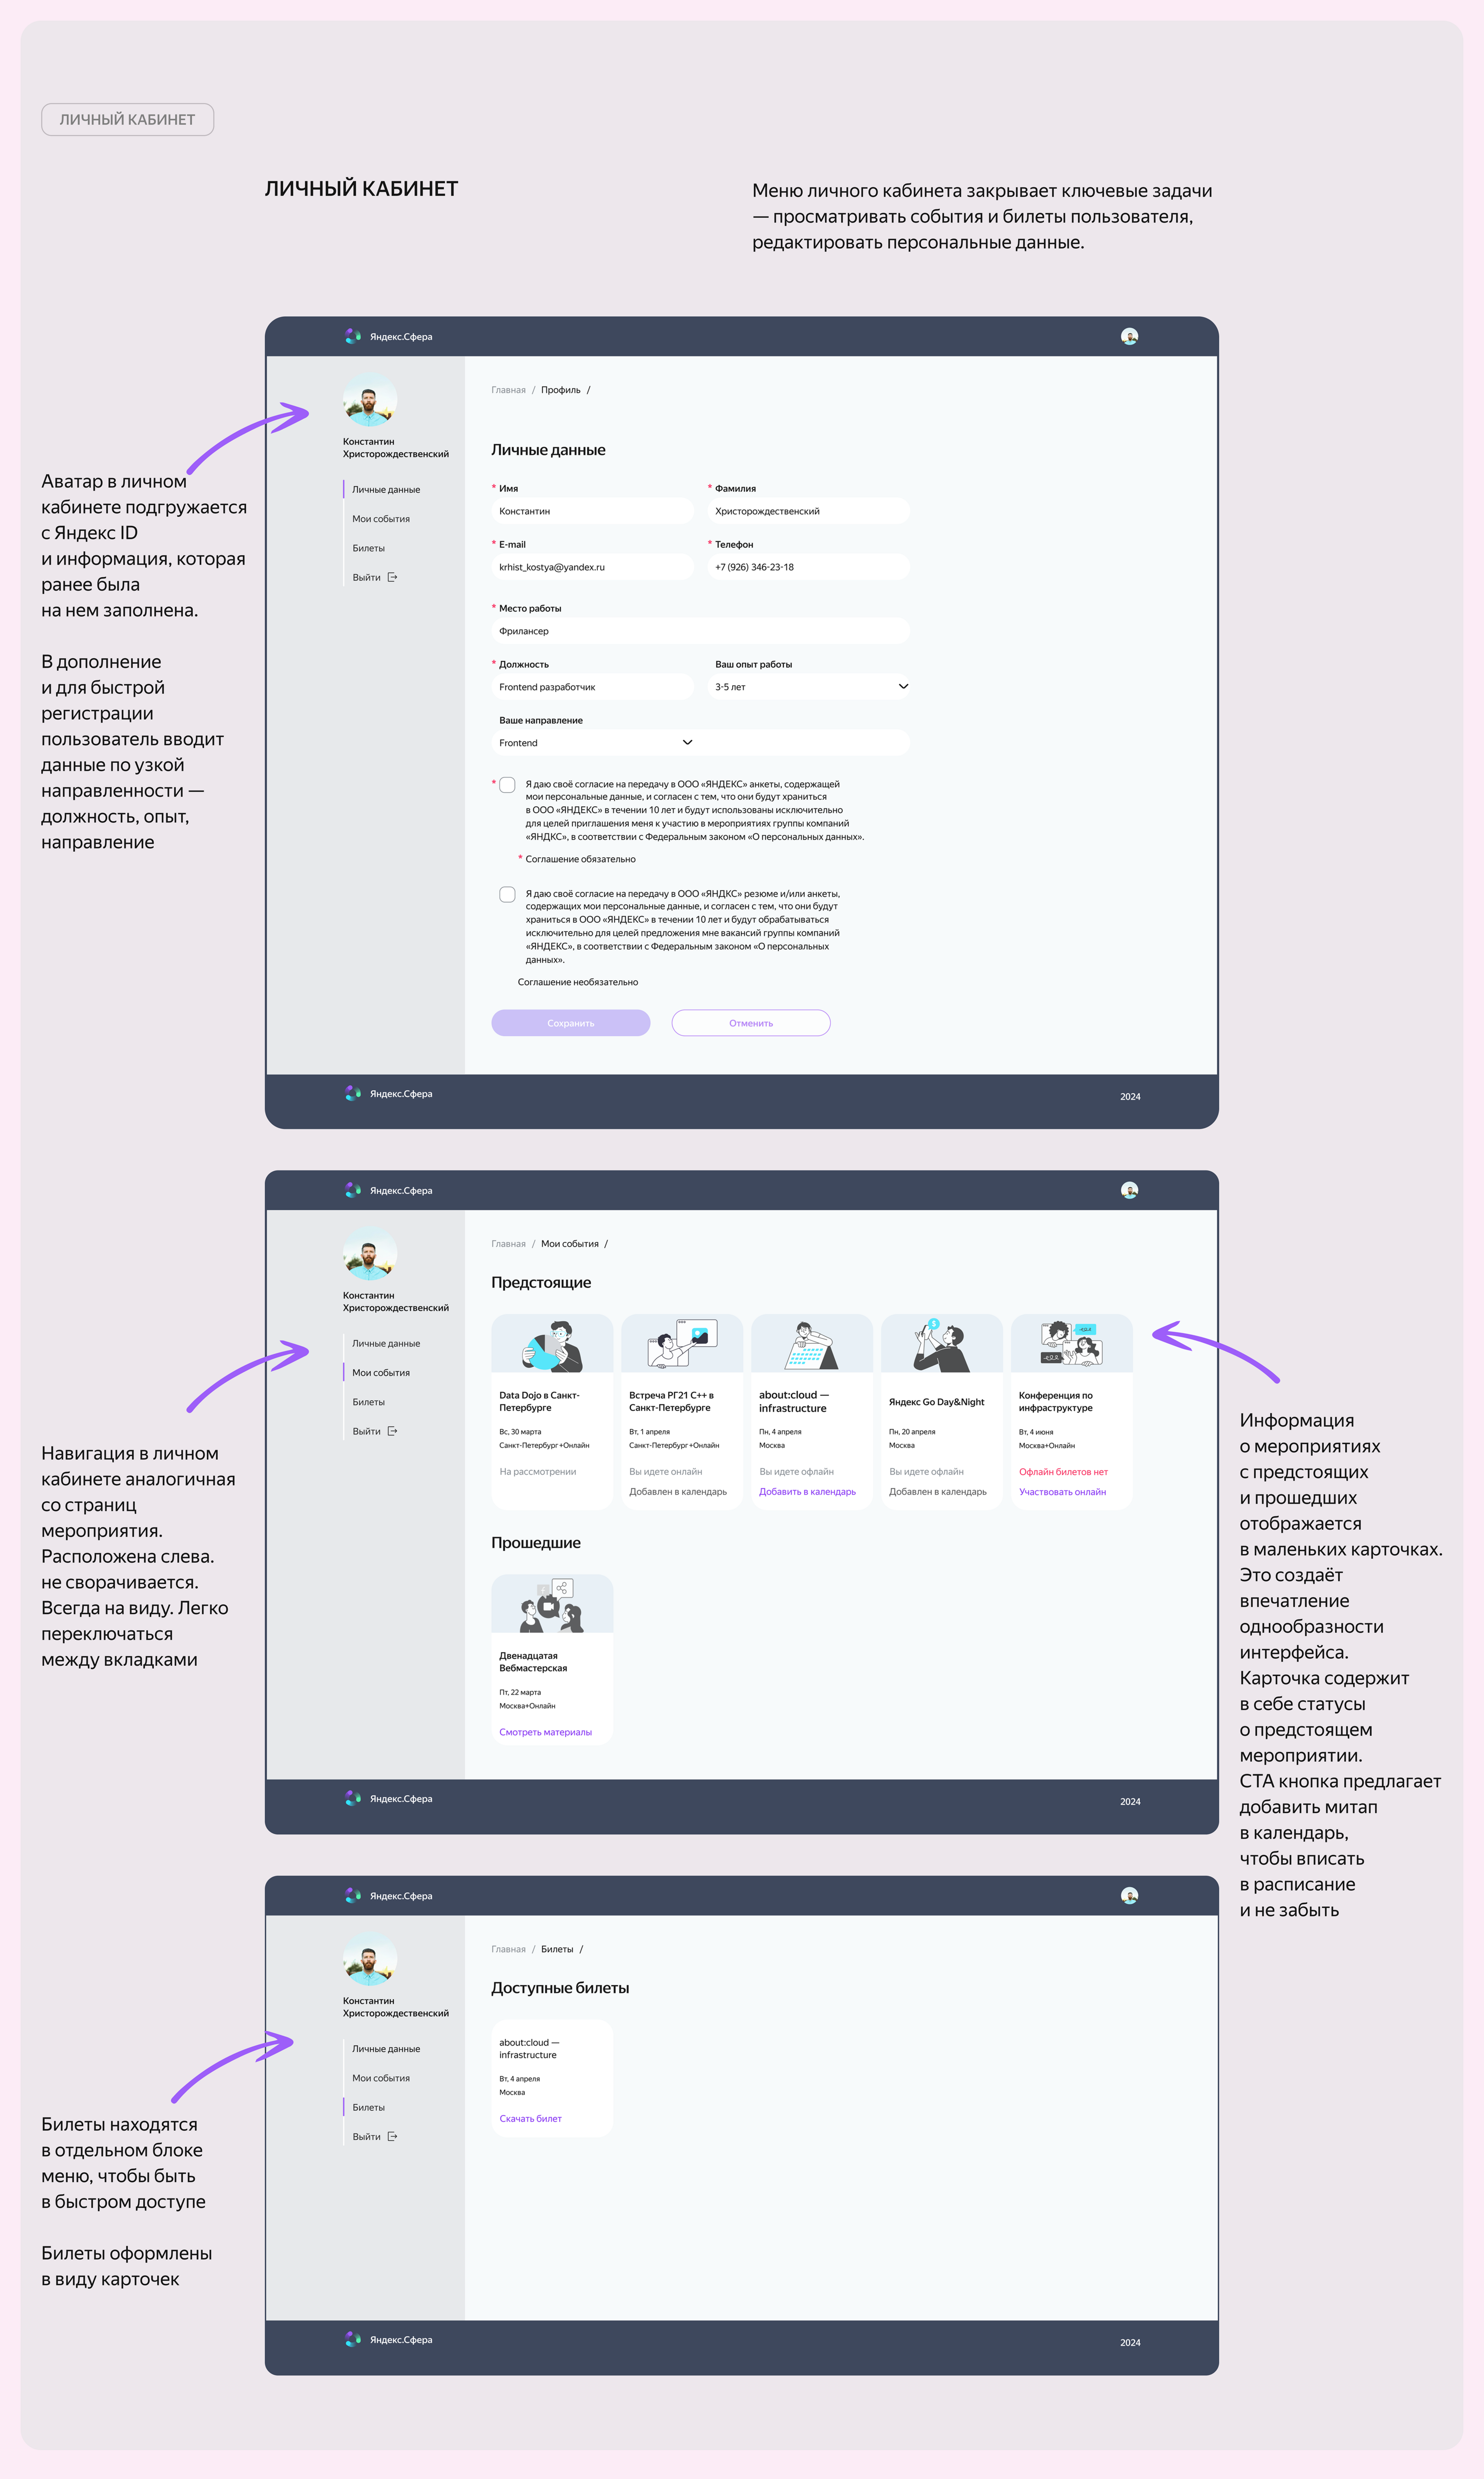Click Скачать билет link
1484x2479 pixels.
(x=530, y=2118)
